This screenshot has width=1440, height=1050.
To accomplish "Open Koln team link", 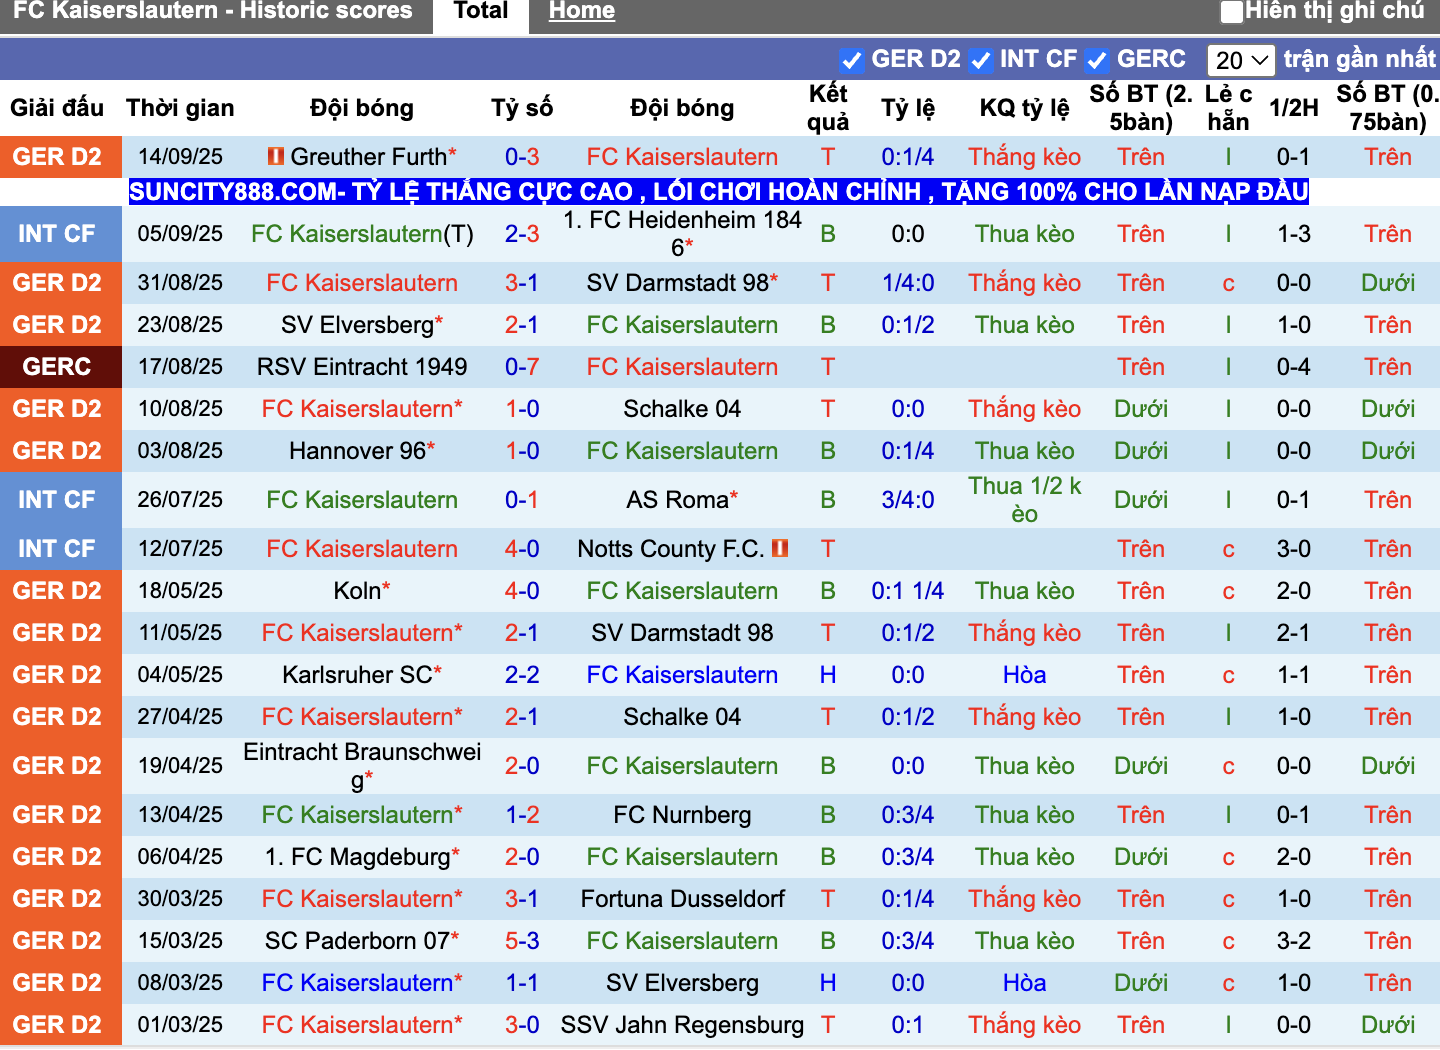I will point(357,591).
